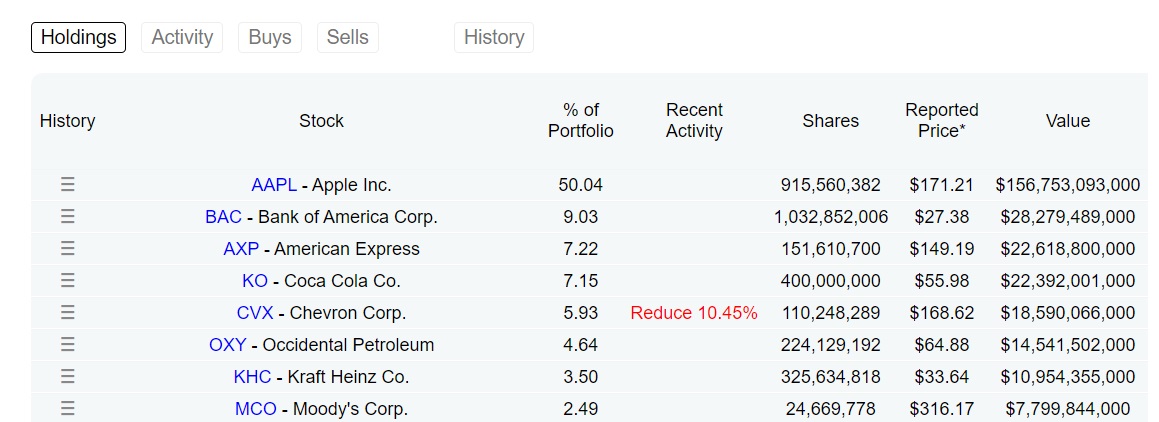Switch to the Activity tab
This screenshot has height=422, width=1159.
[182, 37]
